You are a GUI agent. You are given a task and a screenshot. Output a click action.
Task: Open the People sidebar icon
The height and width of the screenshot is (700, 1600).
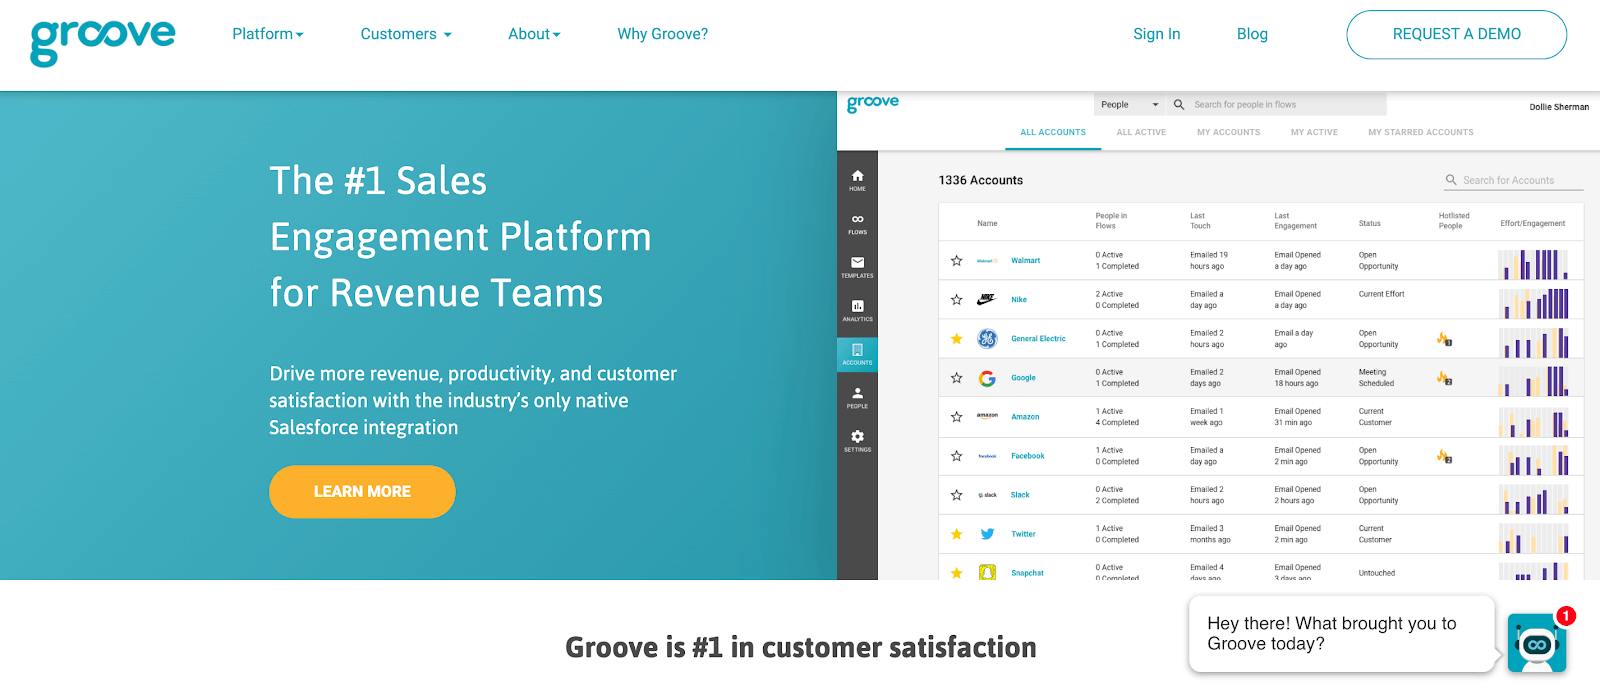[x=857, y=397]
